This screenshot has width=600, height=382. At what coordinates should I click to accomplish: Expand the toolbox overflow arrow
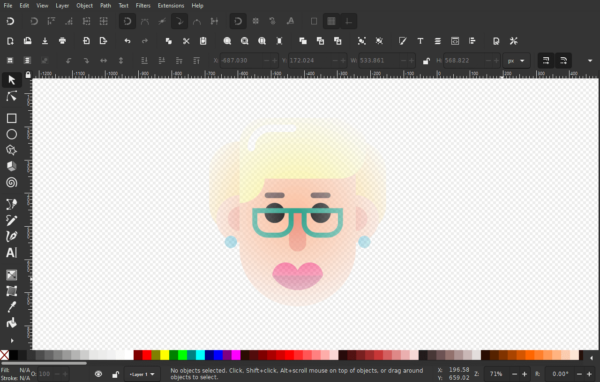[12, 341]
